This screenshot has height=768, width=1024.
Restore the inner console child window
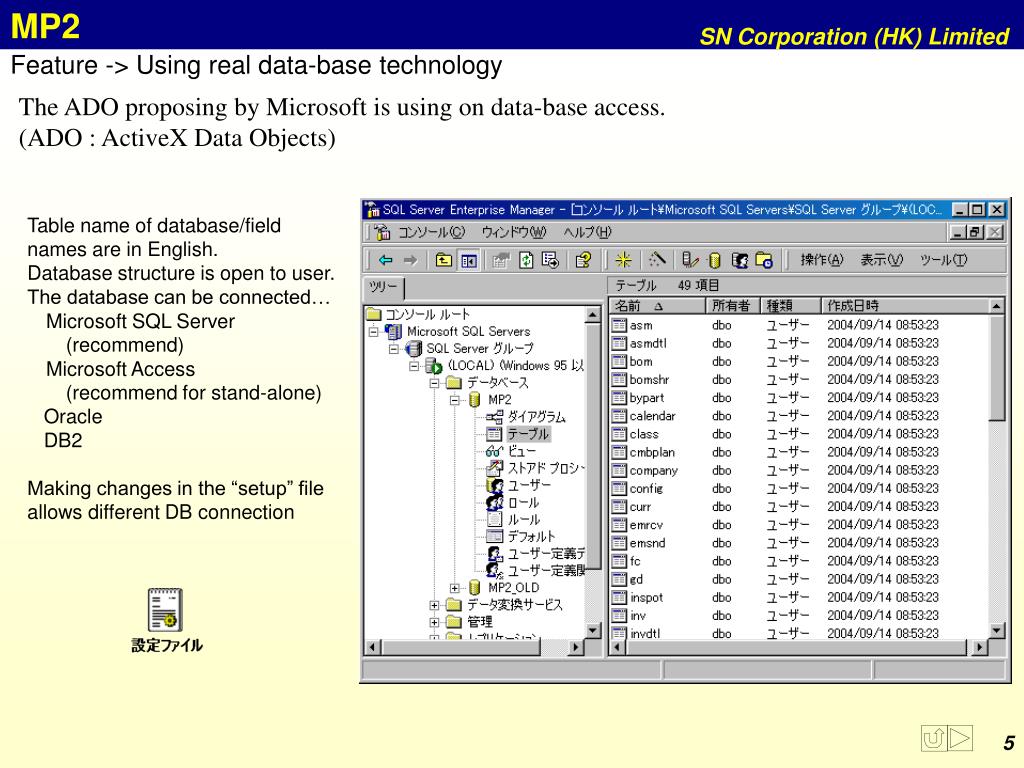point(976,232)
